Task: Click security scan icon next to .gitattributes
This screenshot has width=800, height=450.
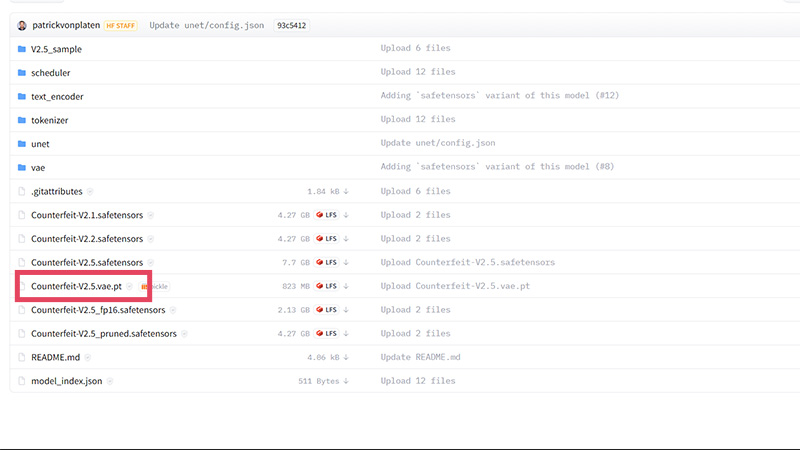Action: 90,192
